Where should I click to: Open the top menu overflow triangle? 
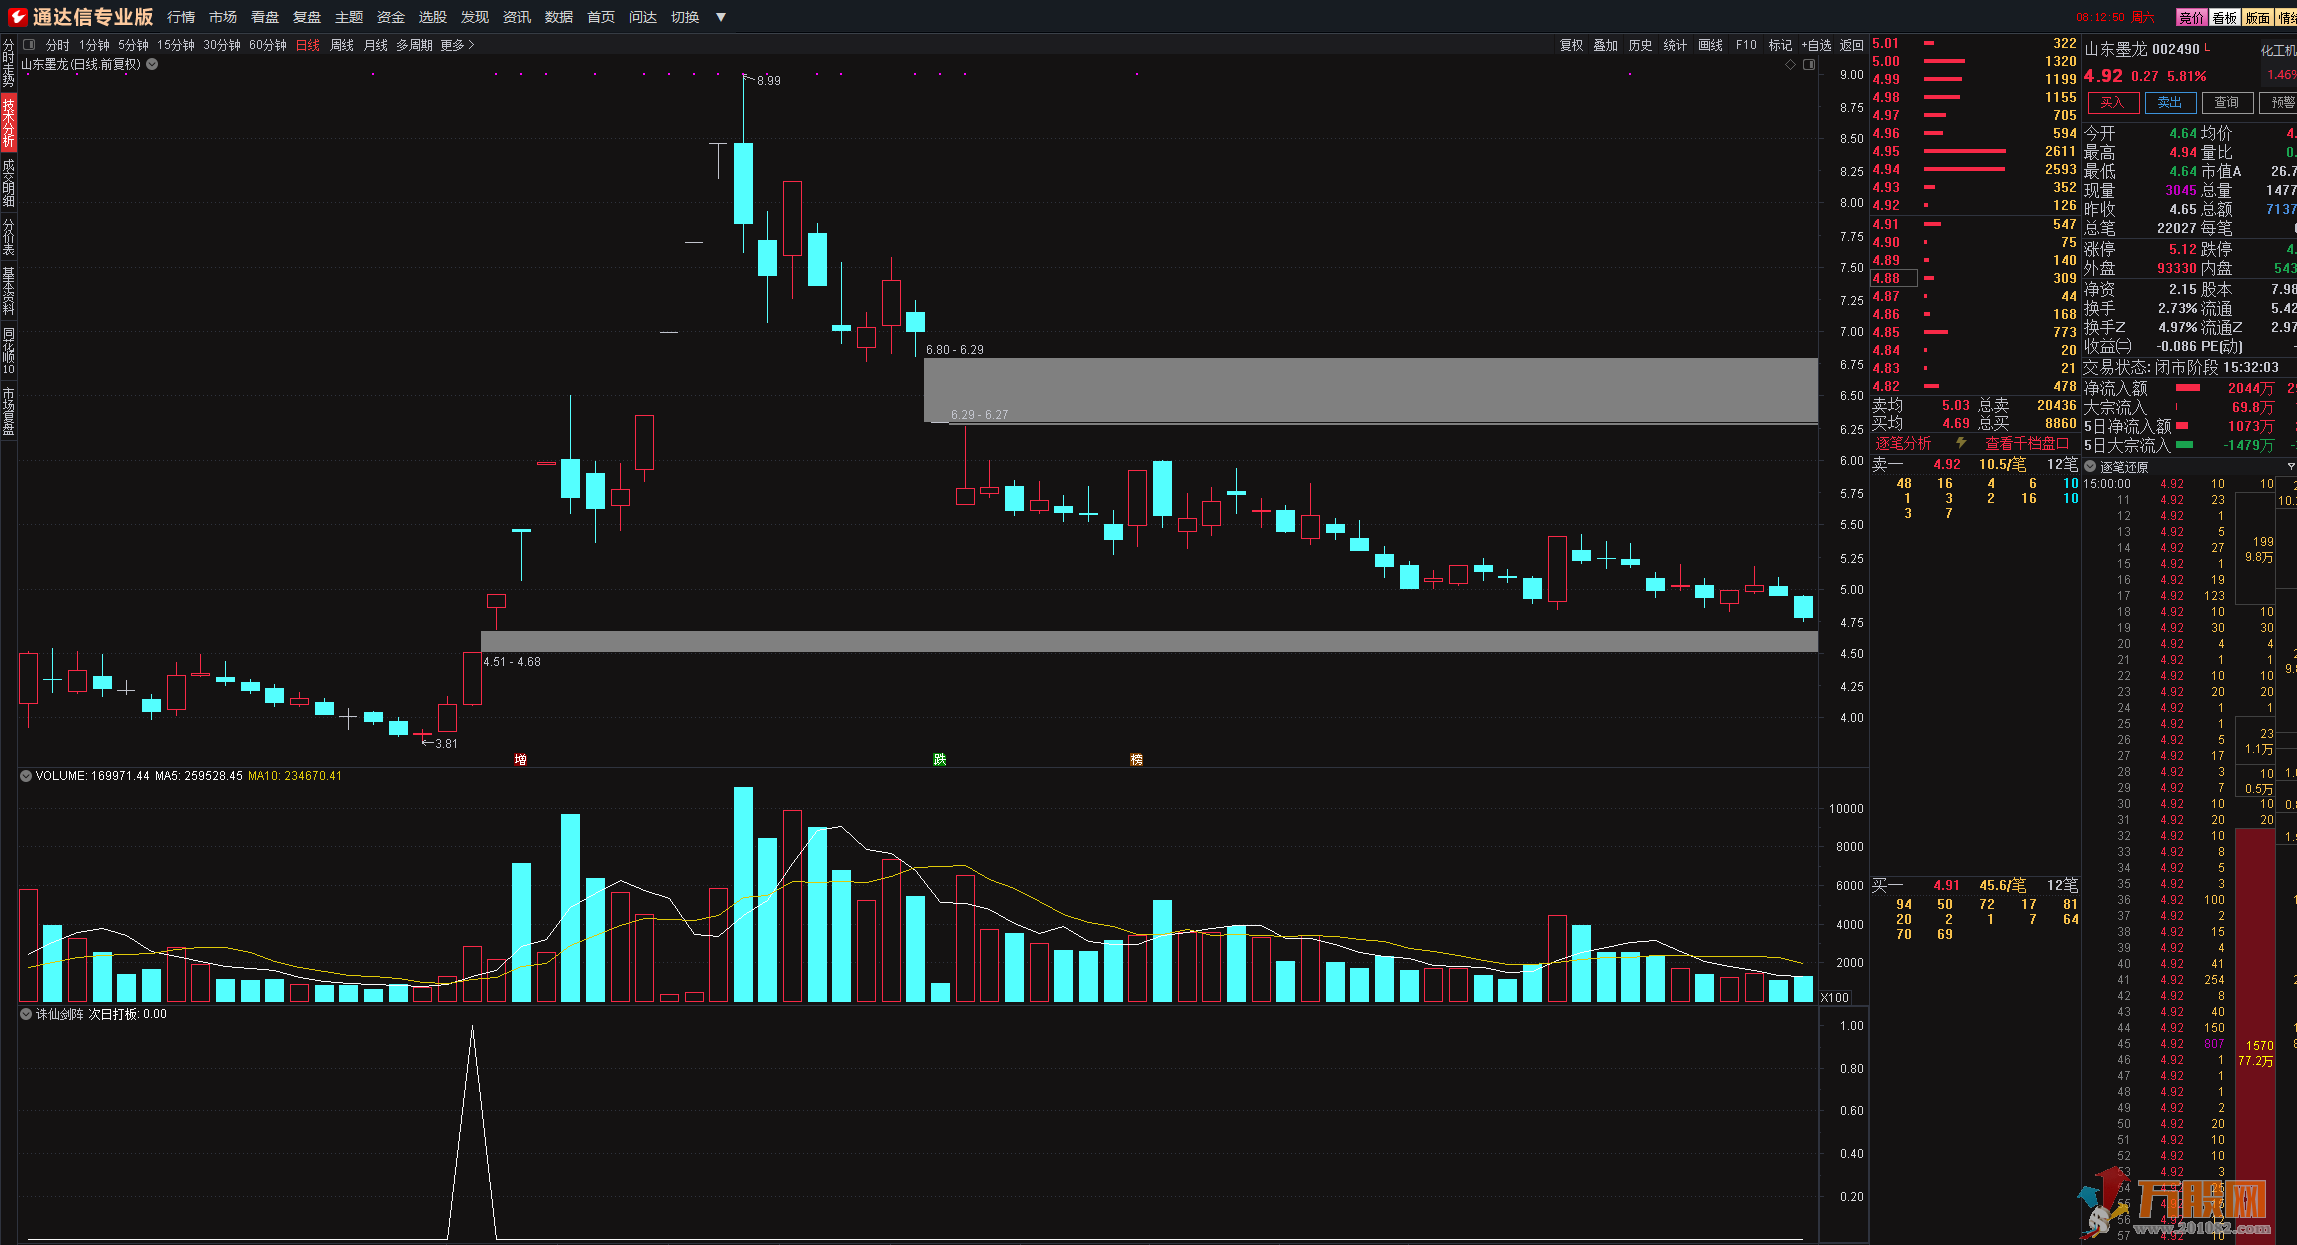720,17
